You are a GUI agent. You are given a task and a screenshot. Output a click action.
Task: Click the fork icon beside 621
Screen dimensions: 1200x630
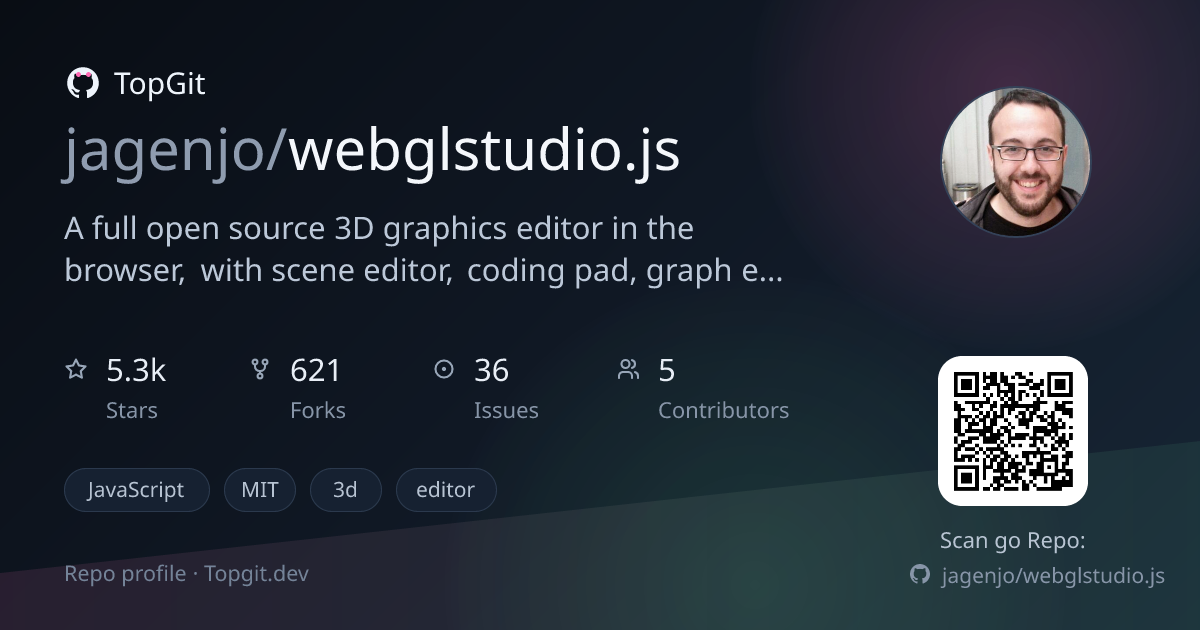[x=260, y=370]
